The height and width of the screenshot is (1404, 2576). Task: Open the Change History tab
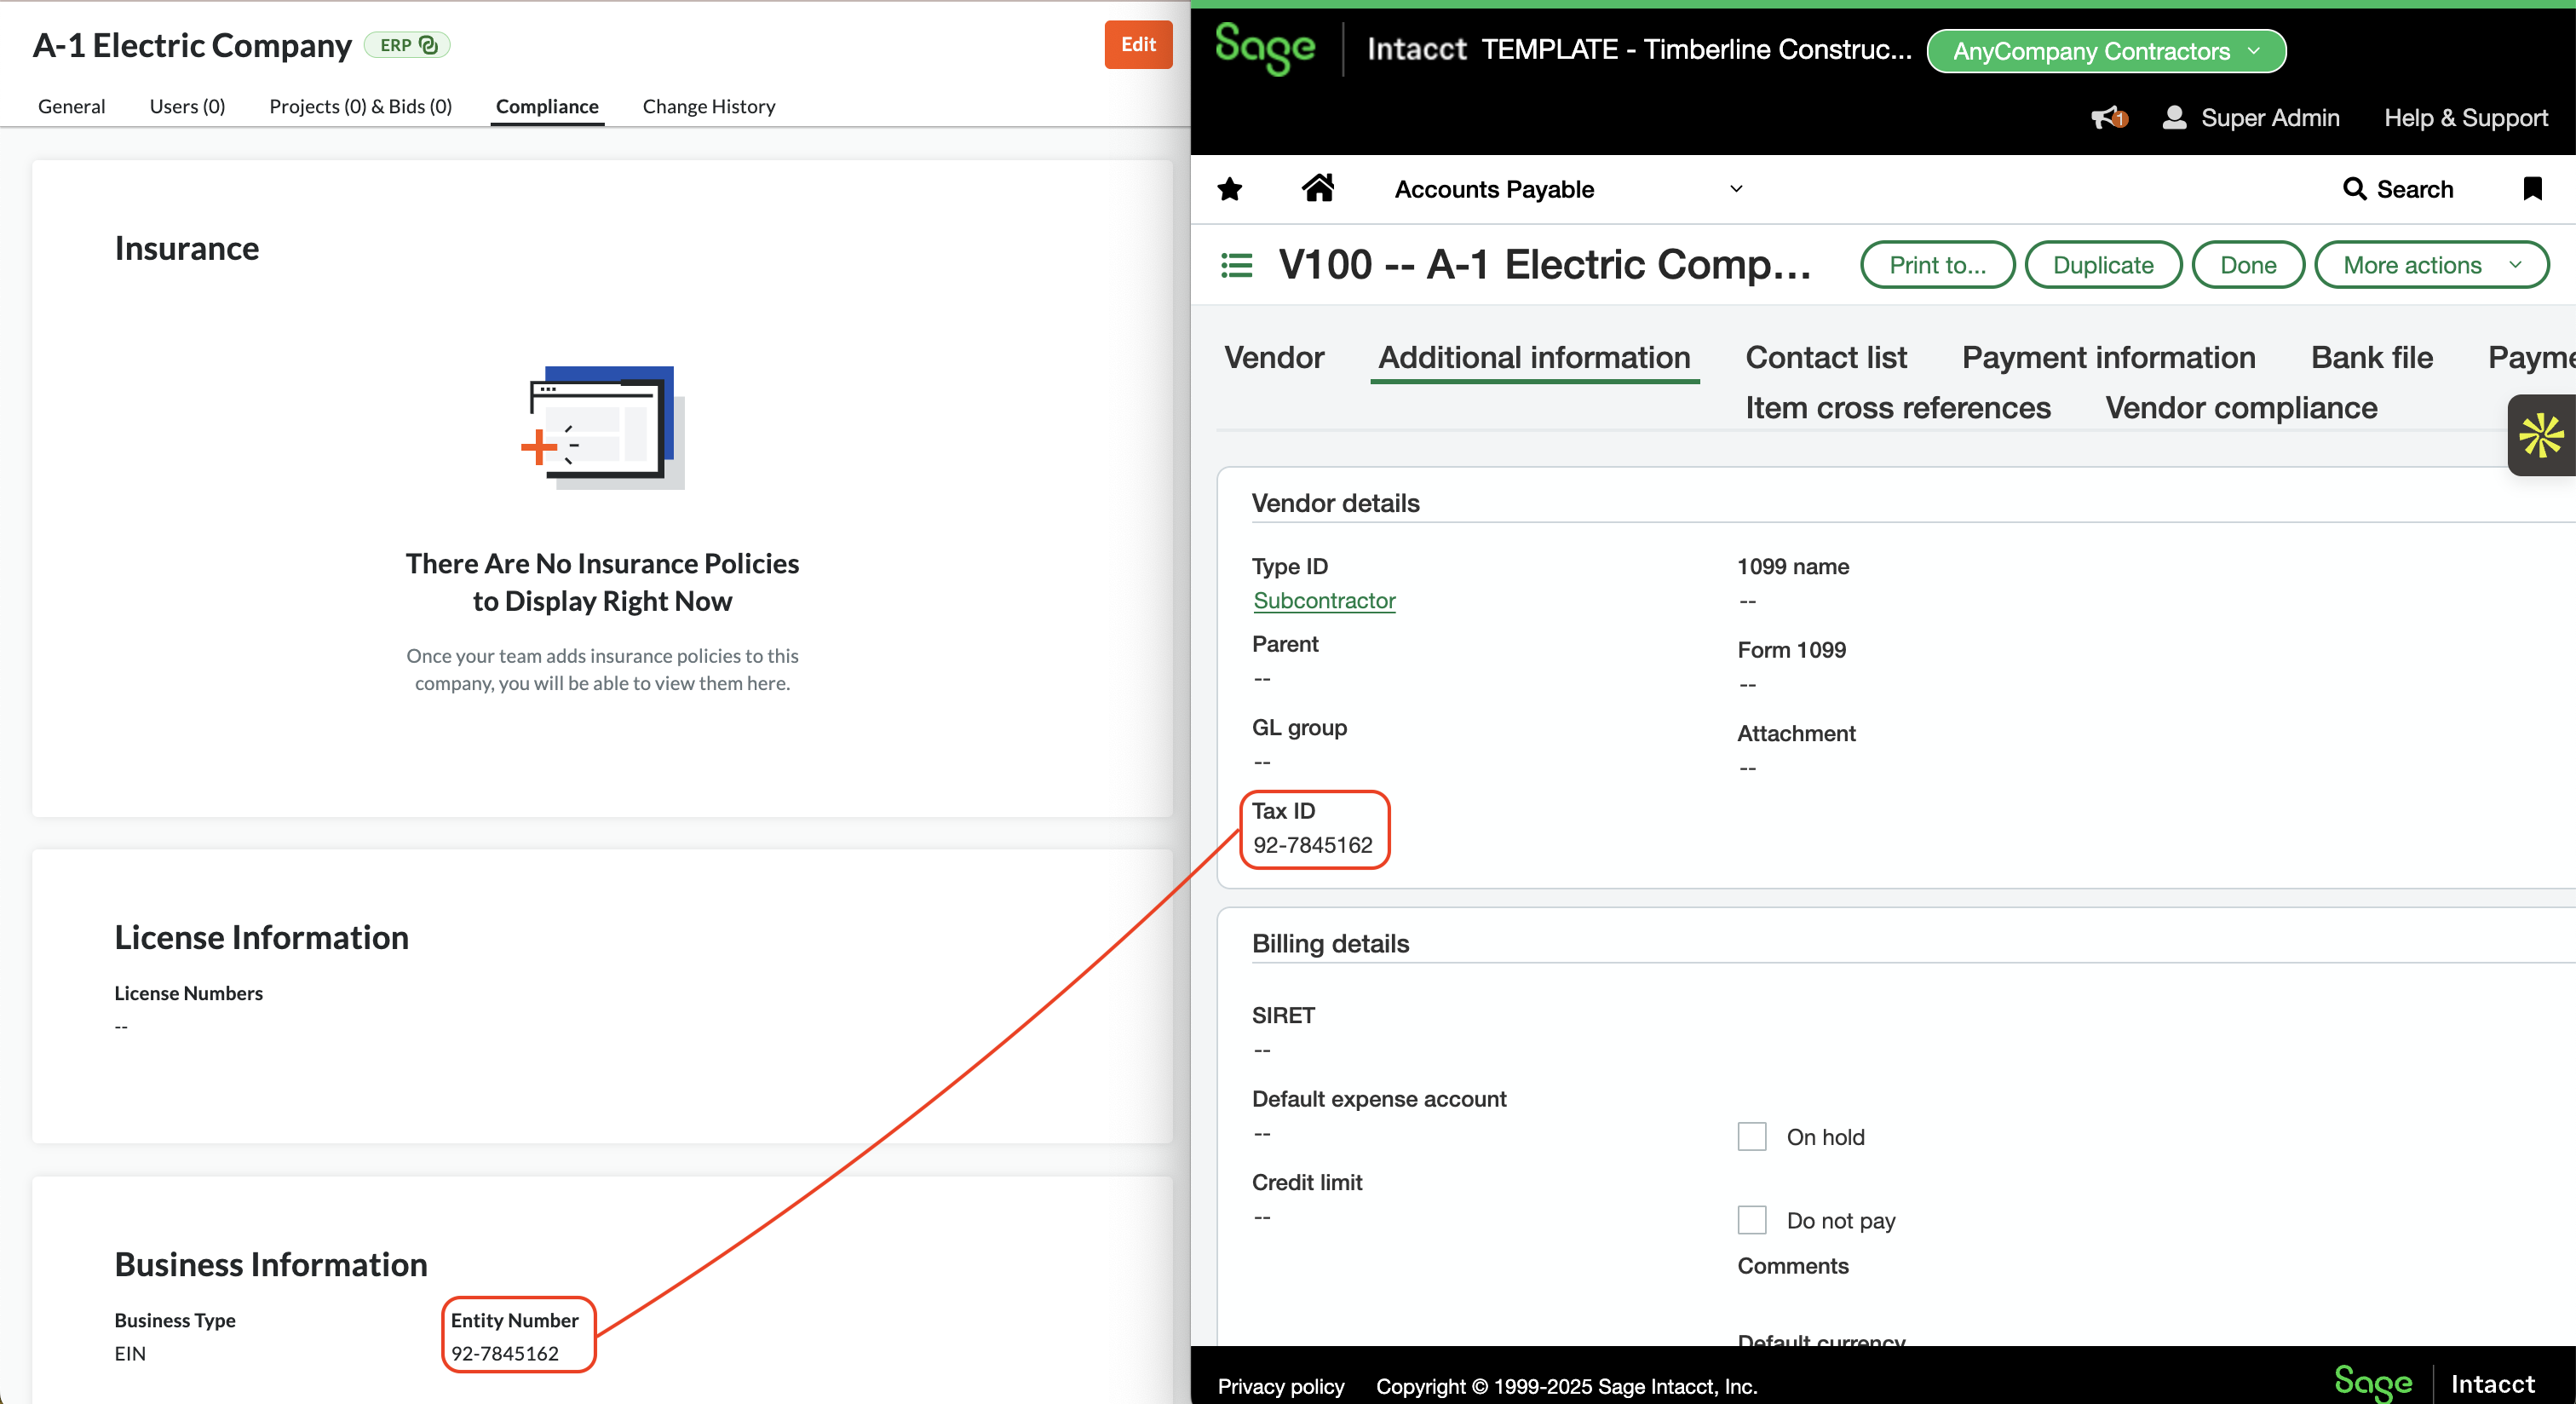tap(708, 106)
